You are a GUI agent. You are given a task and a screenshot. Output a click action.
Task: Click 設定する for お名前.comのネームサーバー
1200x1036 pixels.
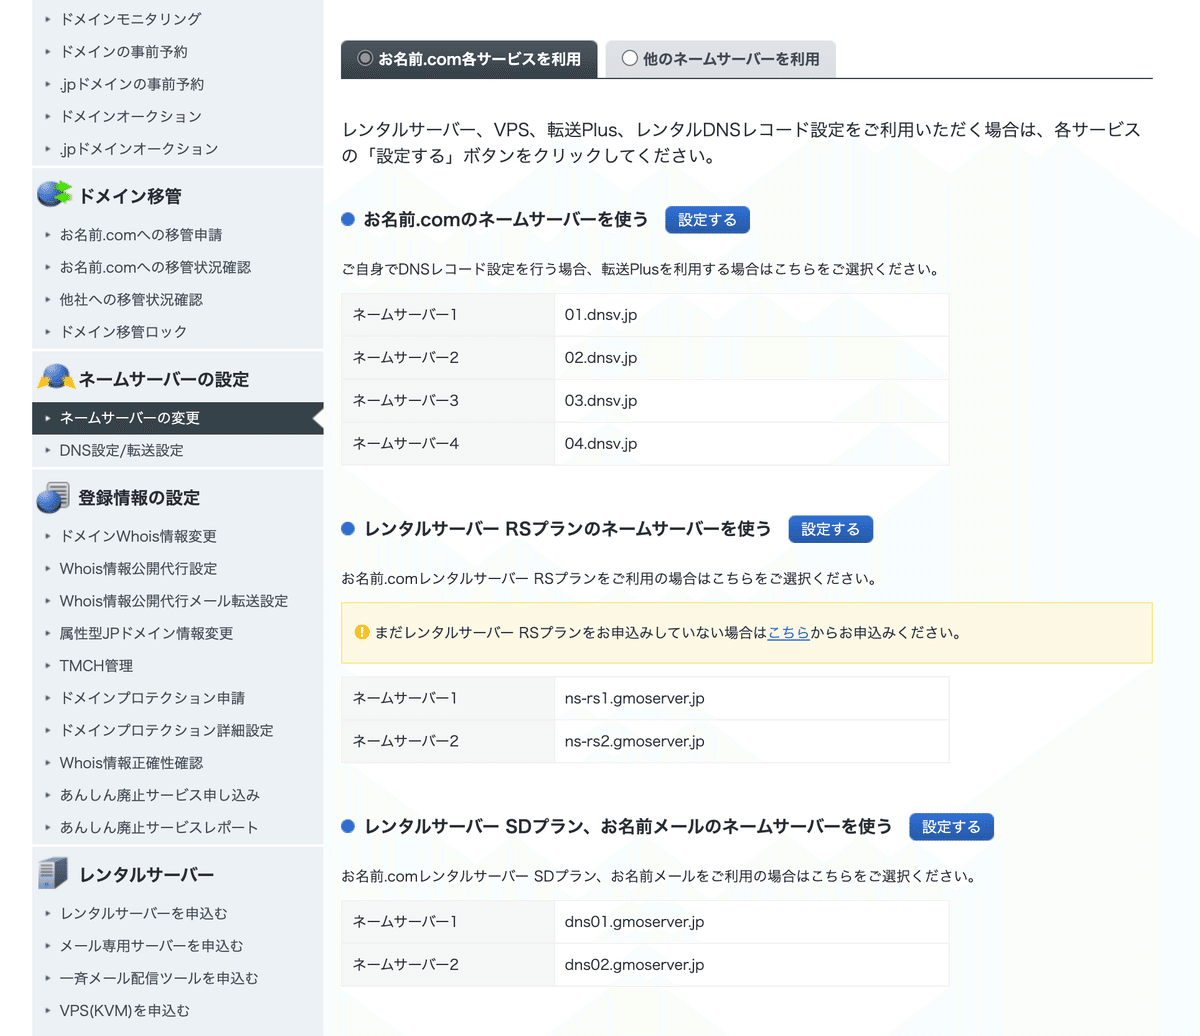click(707, 220)
